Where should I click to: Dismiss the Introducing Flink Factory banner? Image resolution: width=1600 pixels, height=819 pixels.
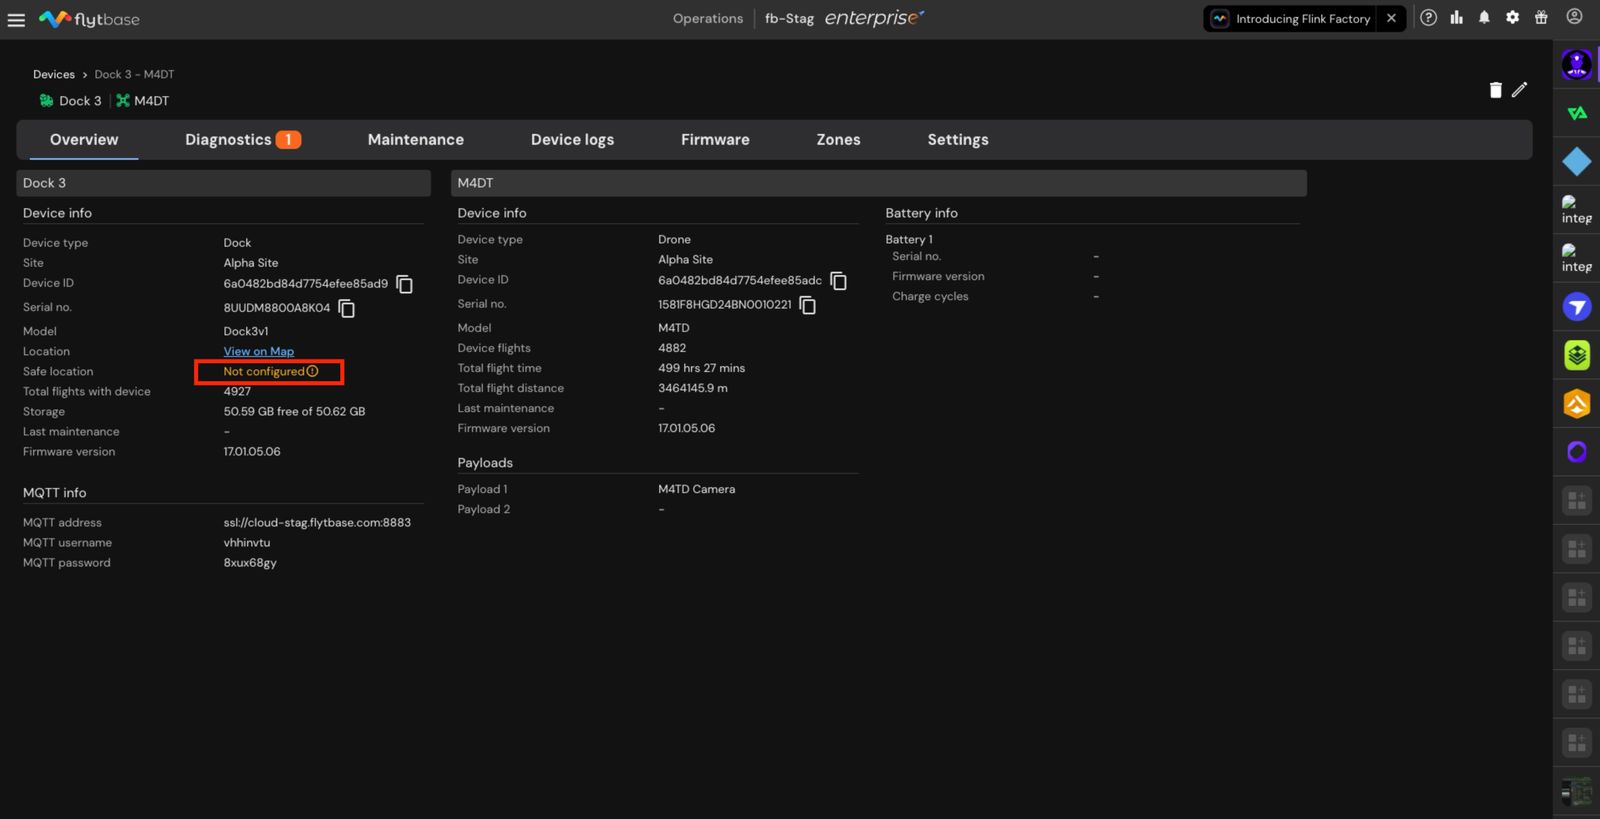coord(1391,18)
